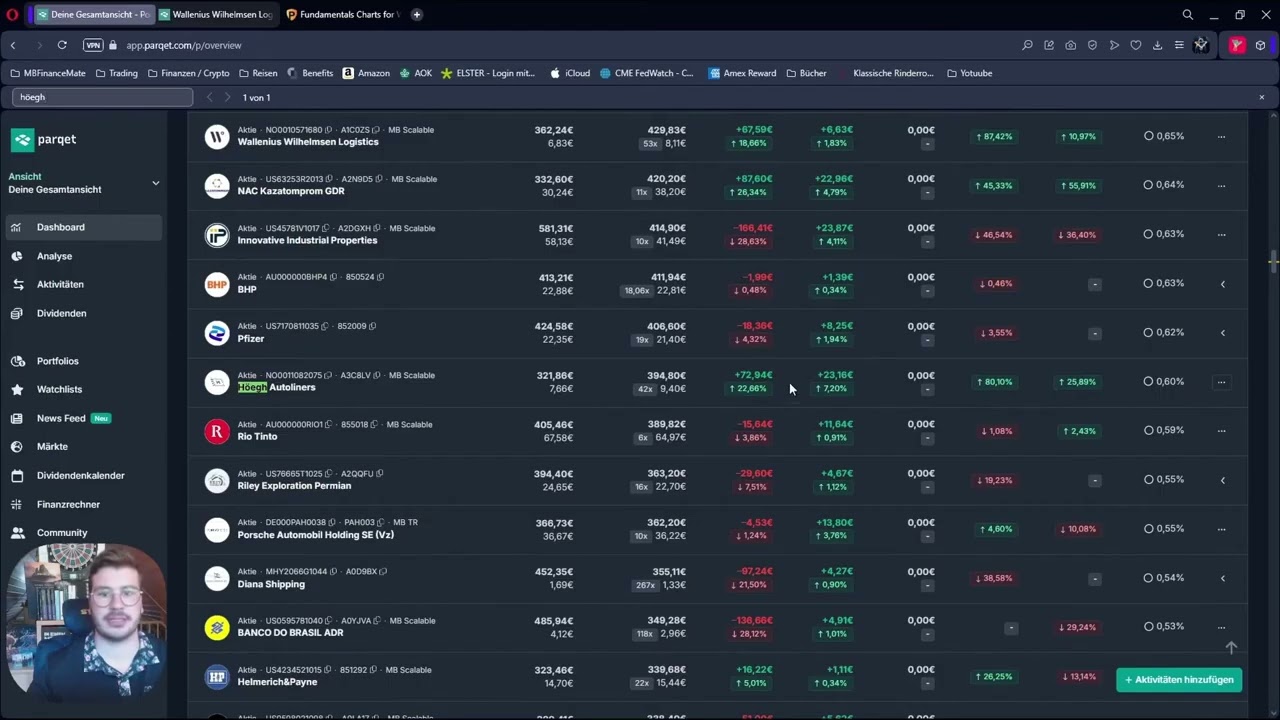Click the Rio Tinto red logo
The image size is (1280, 720).
tap(217, 431)
